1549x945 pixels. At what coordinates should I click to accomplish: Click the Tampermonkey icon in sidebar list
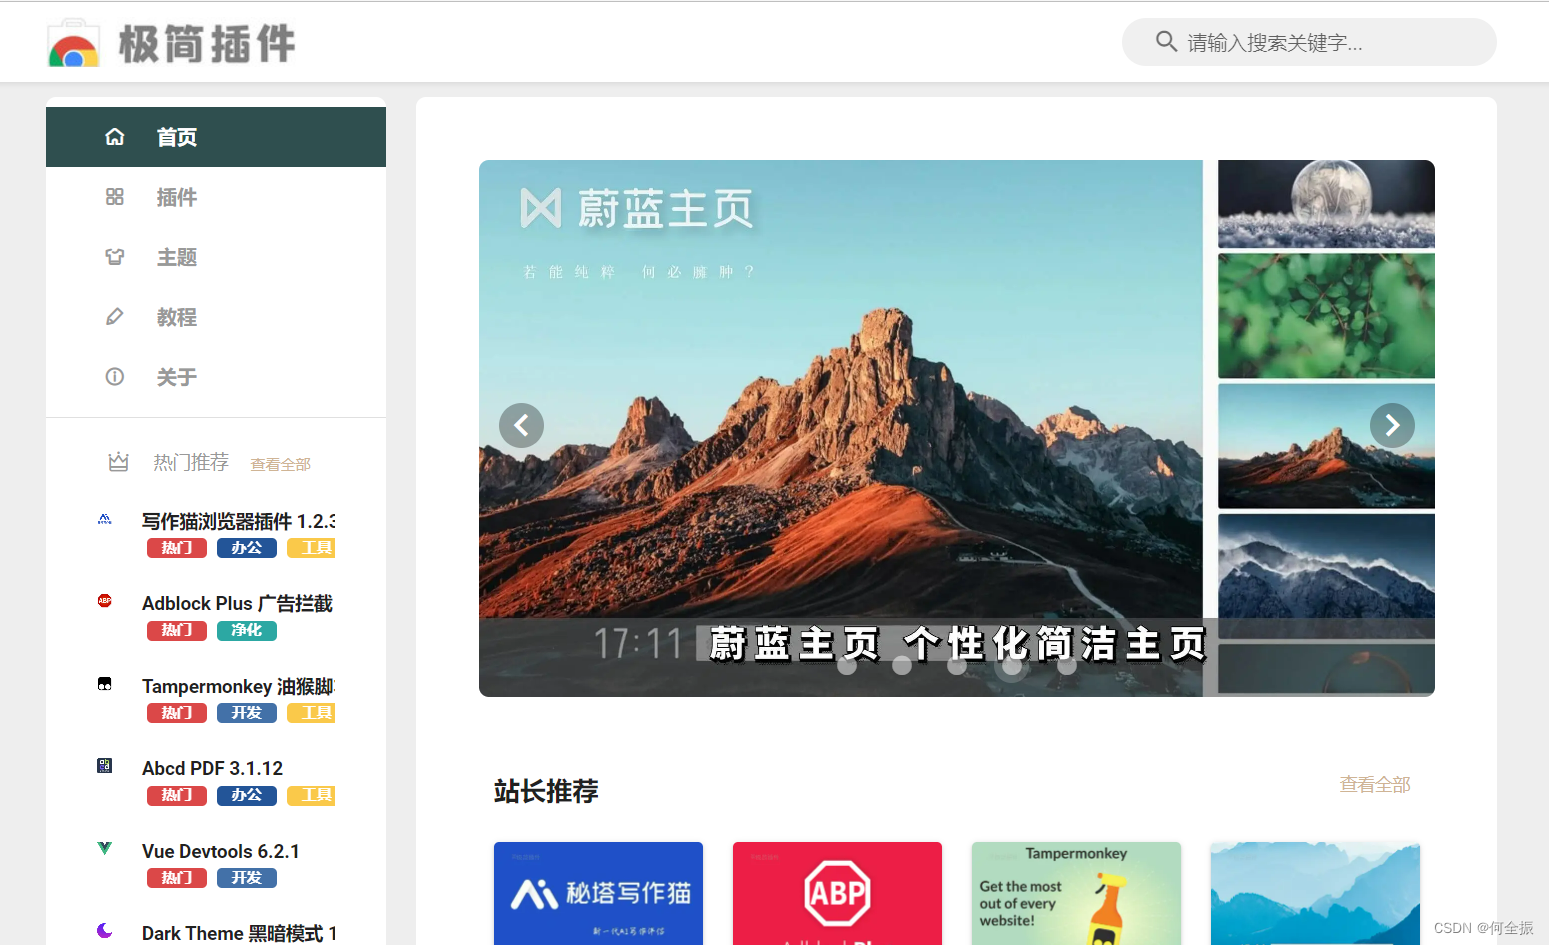point(105,684)
